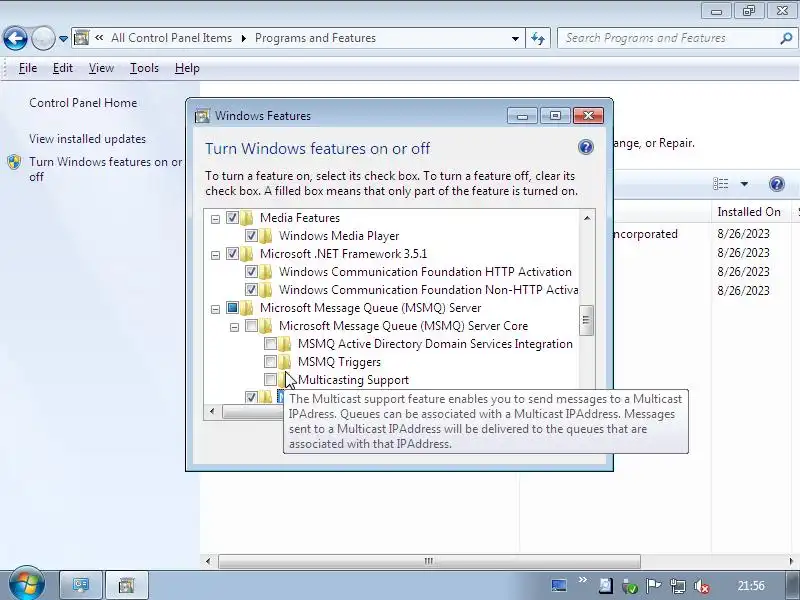
Task: Click the Programs and Features help icon
Action: coord(777,184)
